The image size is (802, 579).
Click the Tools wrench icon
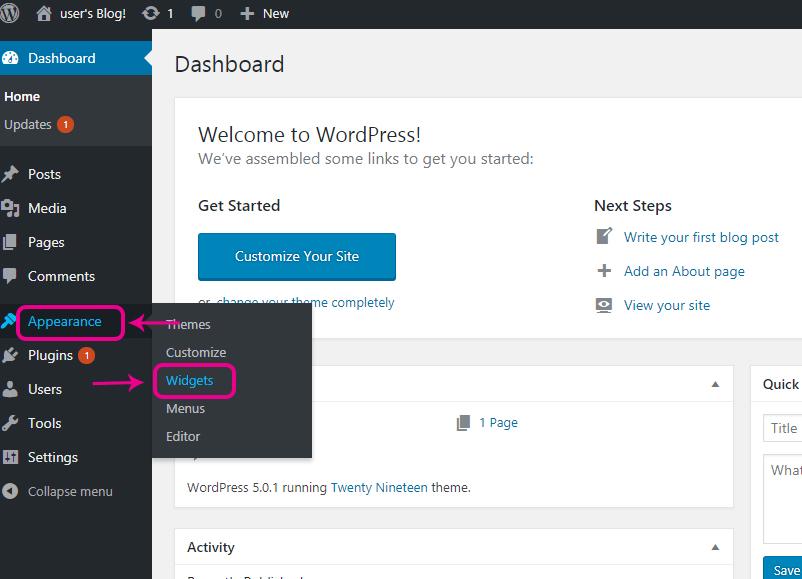[10, 423]
